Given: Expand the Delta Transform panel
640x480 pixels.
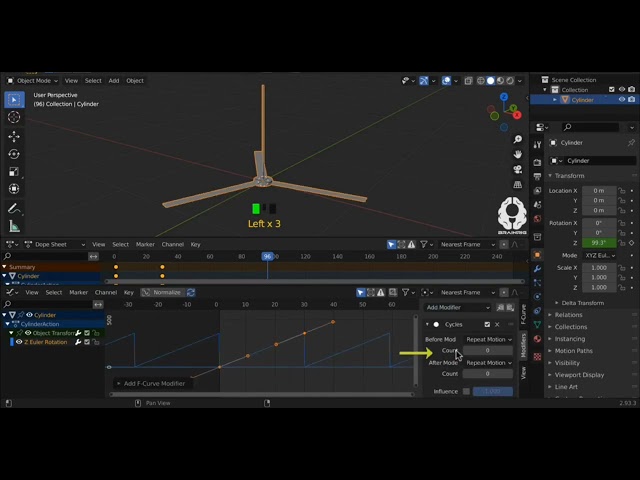Looking at the screenshot, I should pos(582,303).
